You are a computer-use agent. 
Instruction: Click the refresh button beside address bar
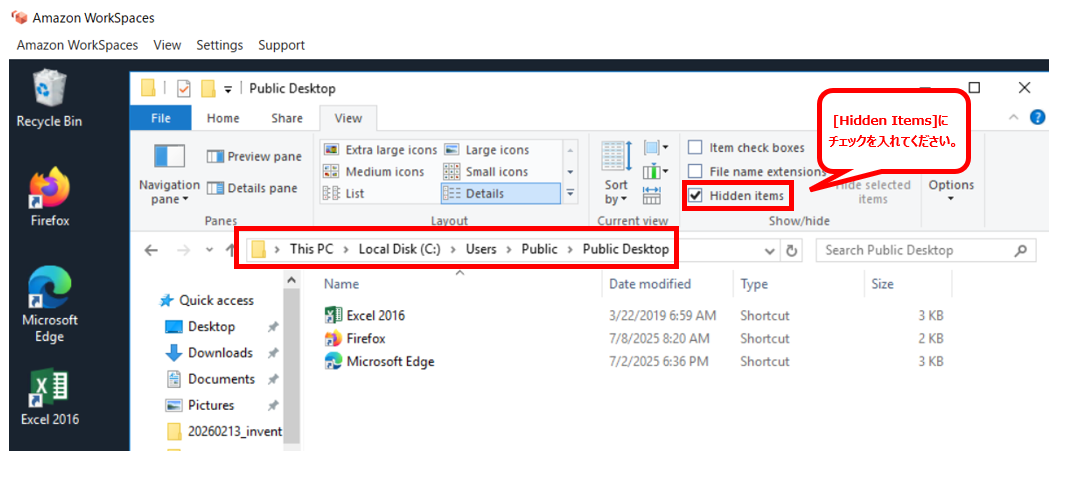coord(792,251)
